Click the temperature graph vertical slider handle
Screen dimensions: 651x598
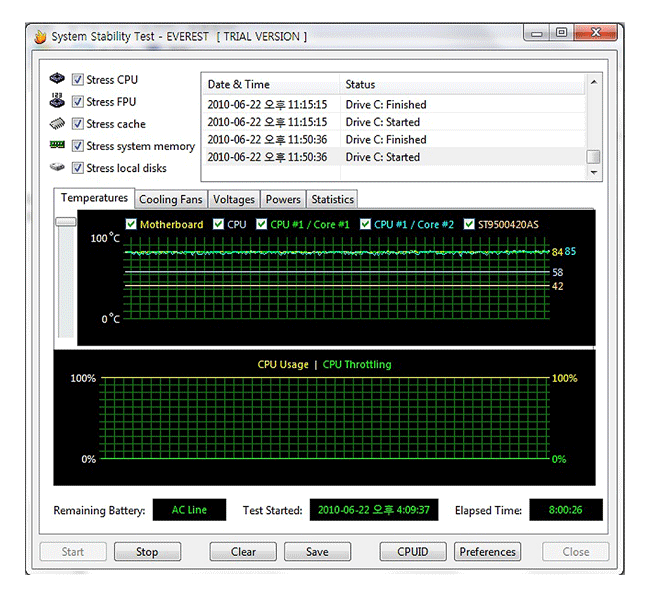[66, 221]
